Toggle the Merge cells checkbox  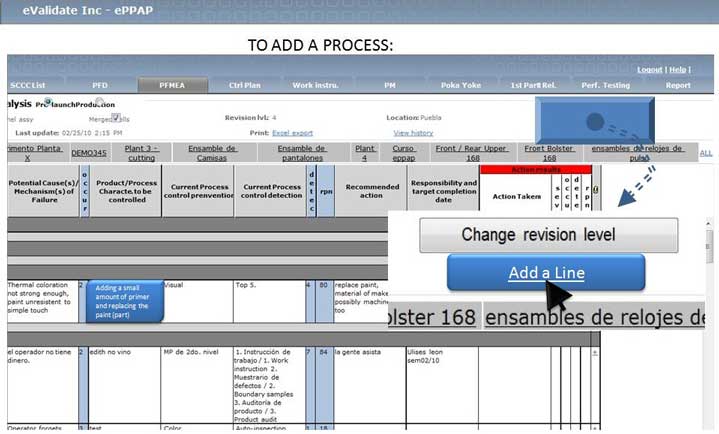coord(116,118)
